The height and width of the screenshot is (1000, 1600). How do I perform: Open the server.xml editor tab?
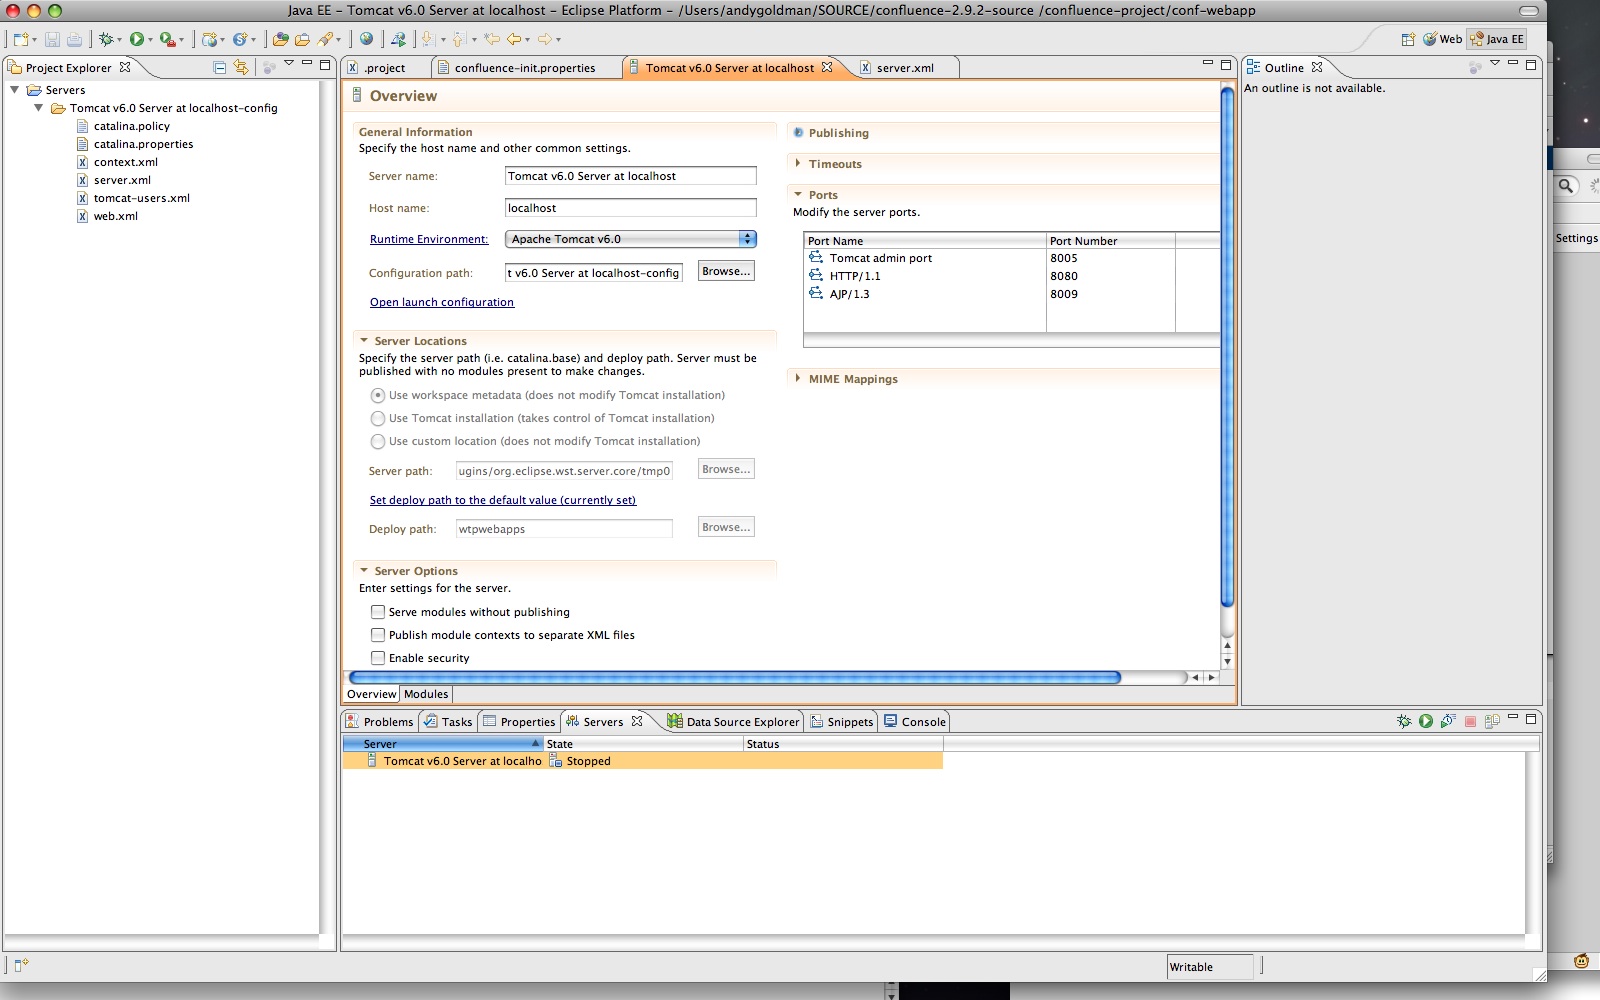(x=904, y=68)
